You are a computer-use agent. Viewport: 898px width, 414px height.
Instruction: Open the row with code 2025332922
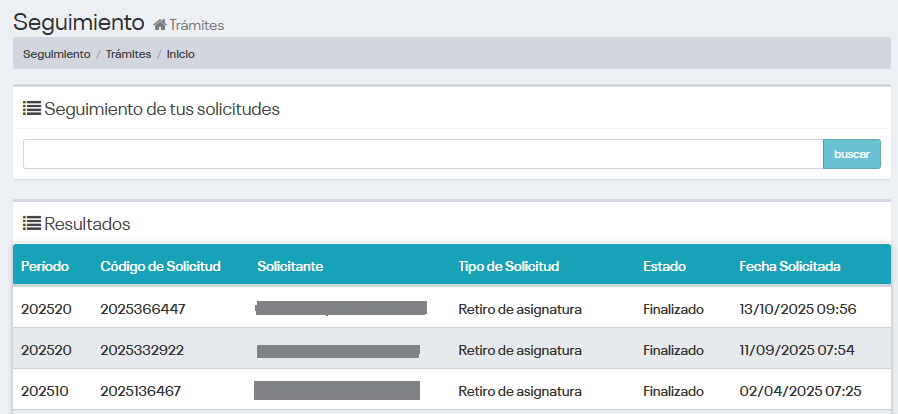(x=143, y=350)
